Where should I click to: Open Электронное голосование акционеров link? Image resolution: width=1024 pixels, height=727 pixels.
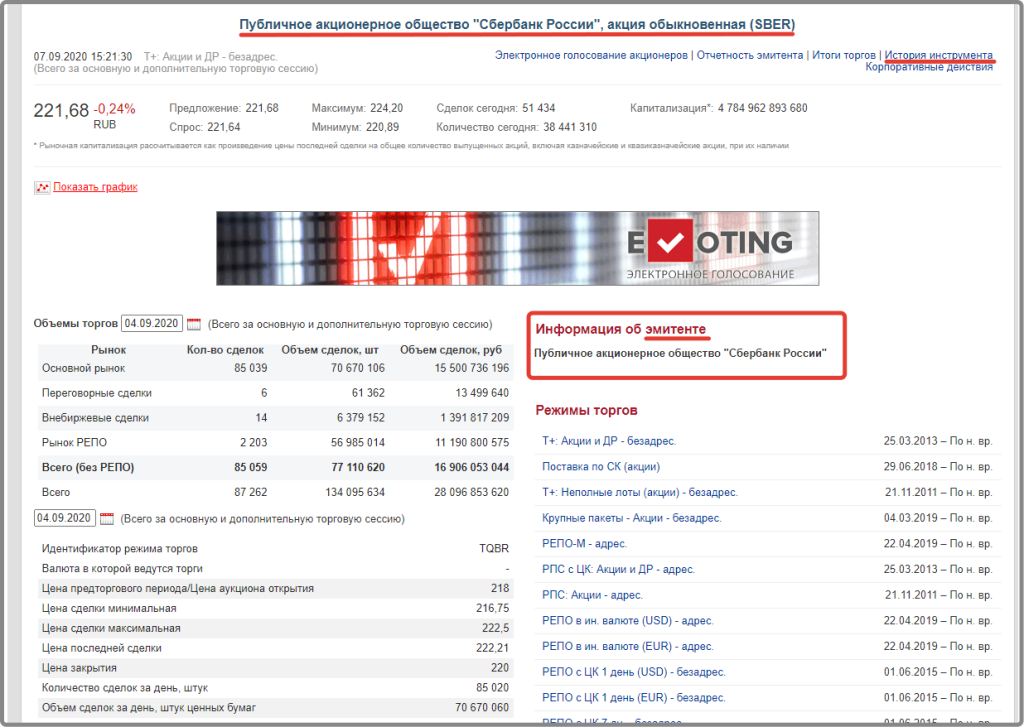coord(591,55)
